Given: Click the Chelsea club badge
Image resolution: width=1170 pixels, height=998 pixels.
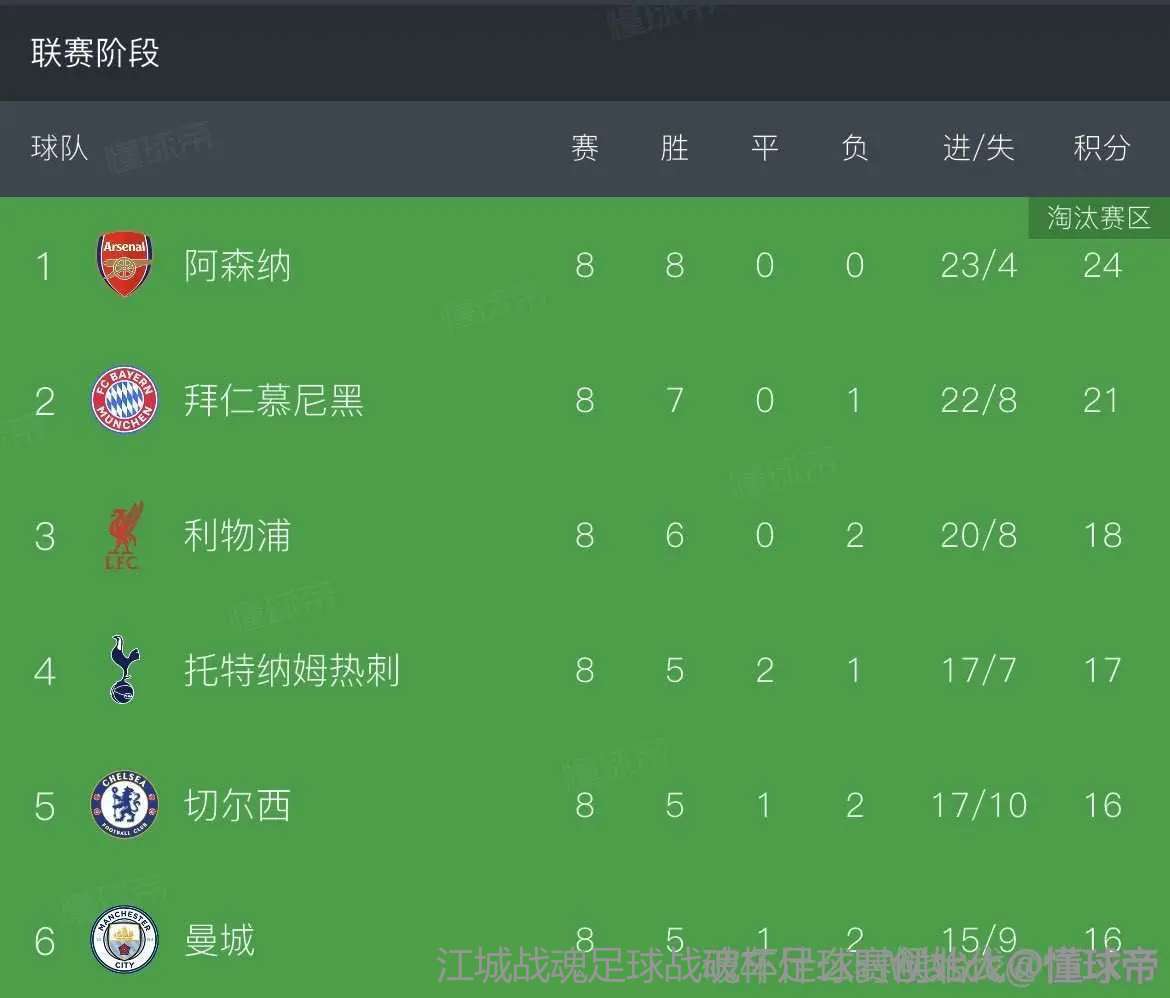Looking at the screenshot, I should click(124, 805).
